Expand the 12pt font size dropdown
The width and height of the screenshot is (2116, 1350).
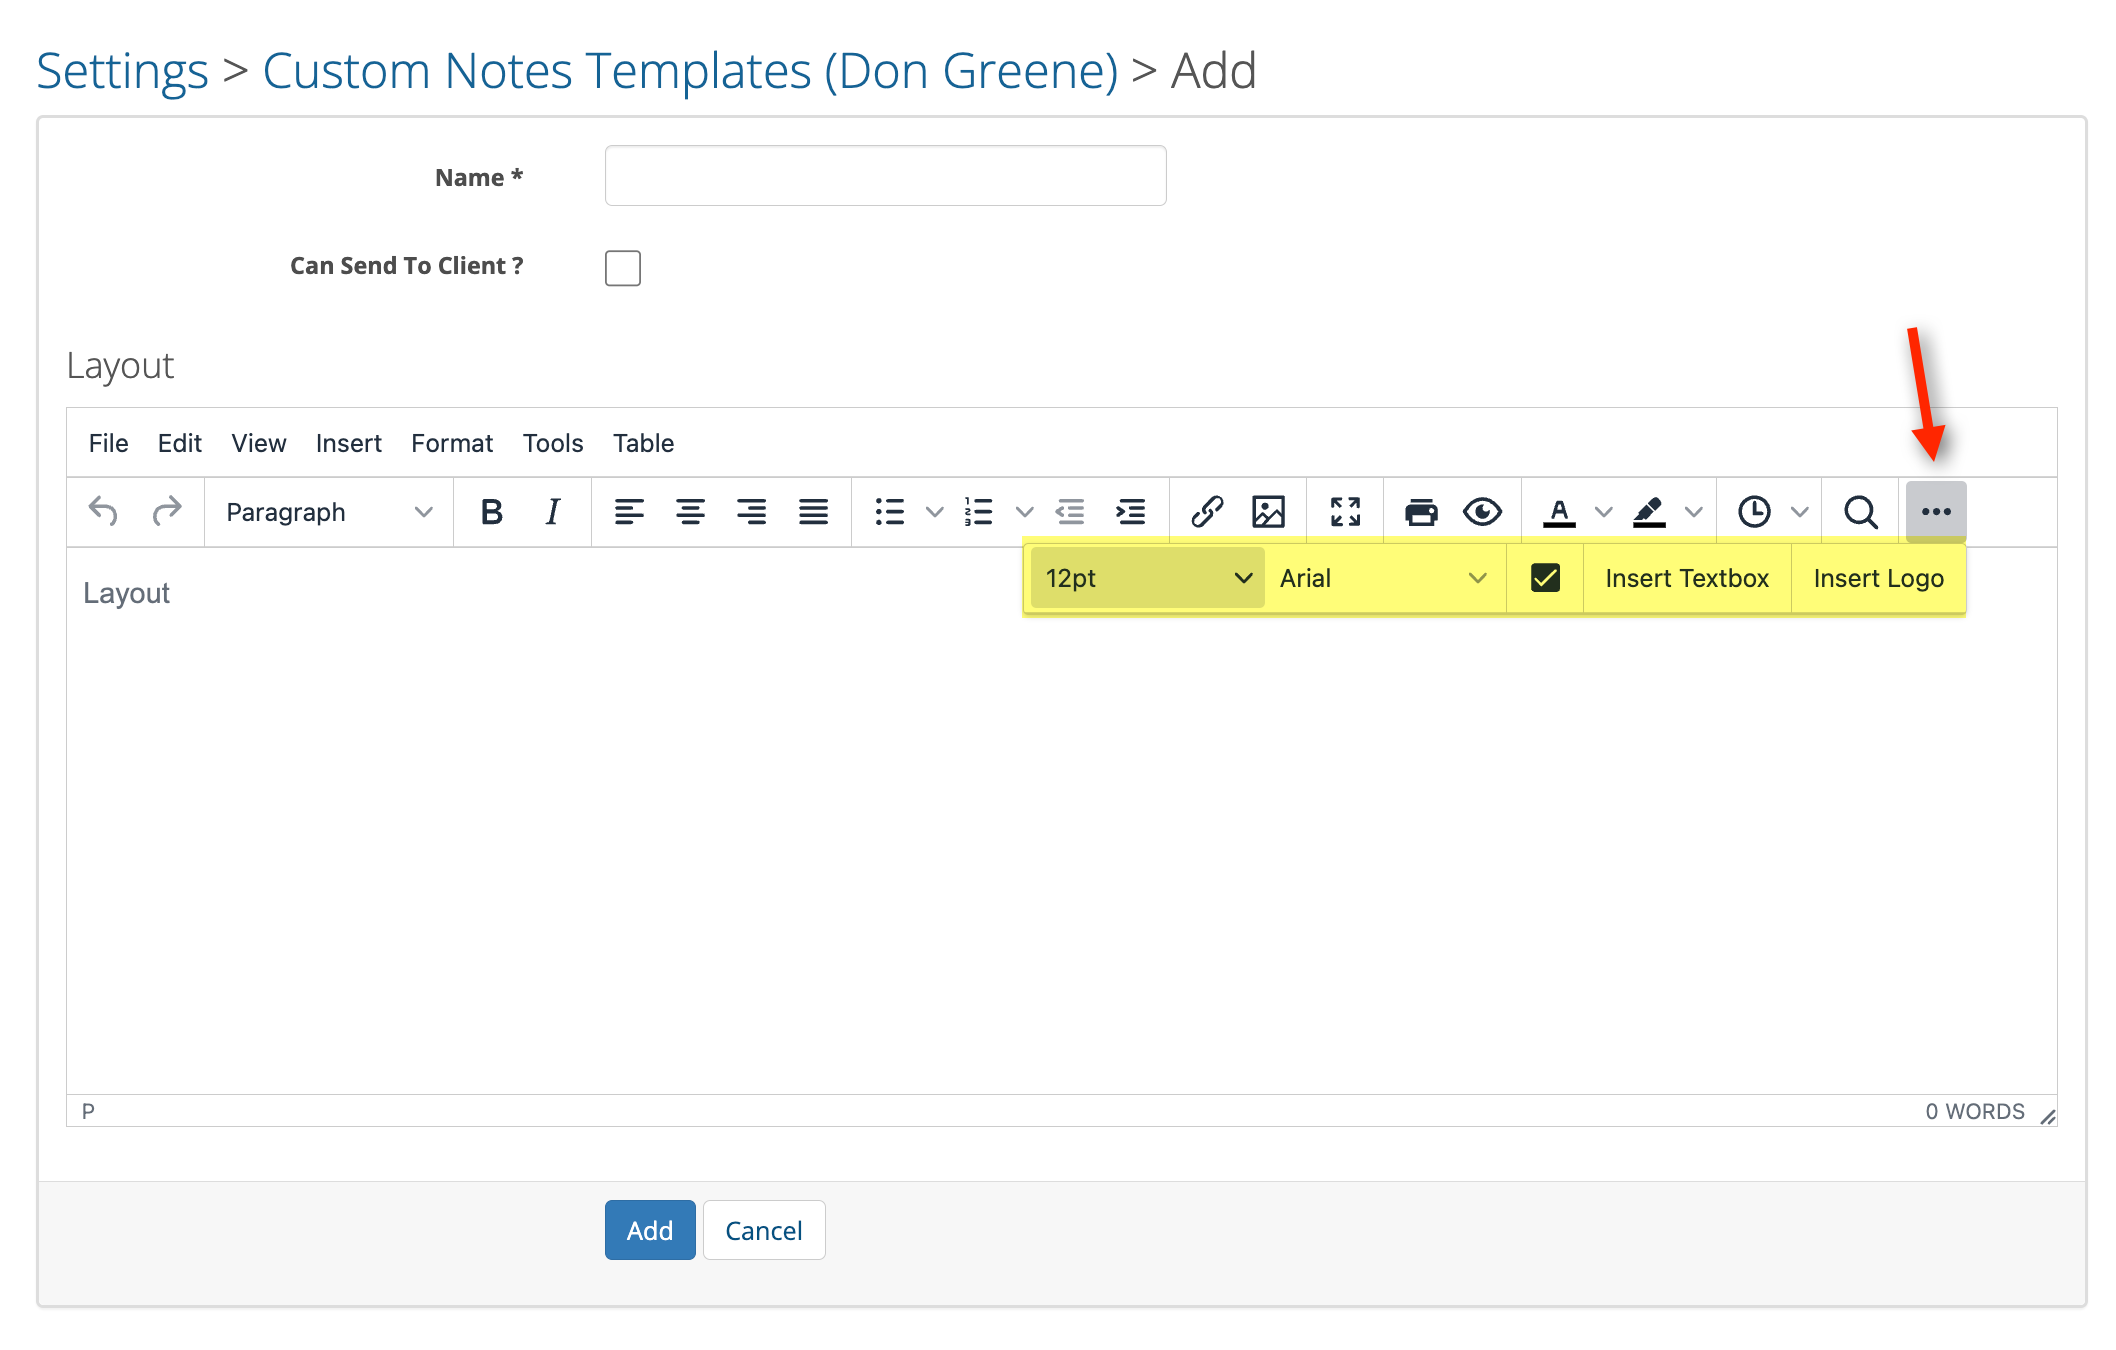[x=1147, y=578]
